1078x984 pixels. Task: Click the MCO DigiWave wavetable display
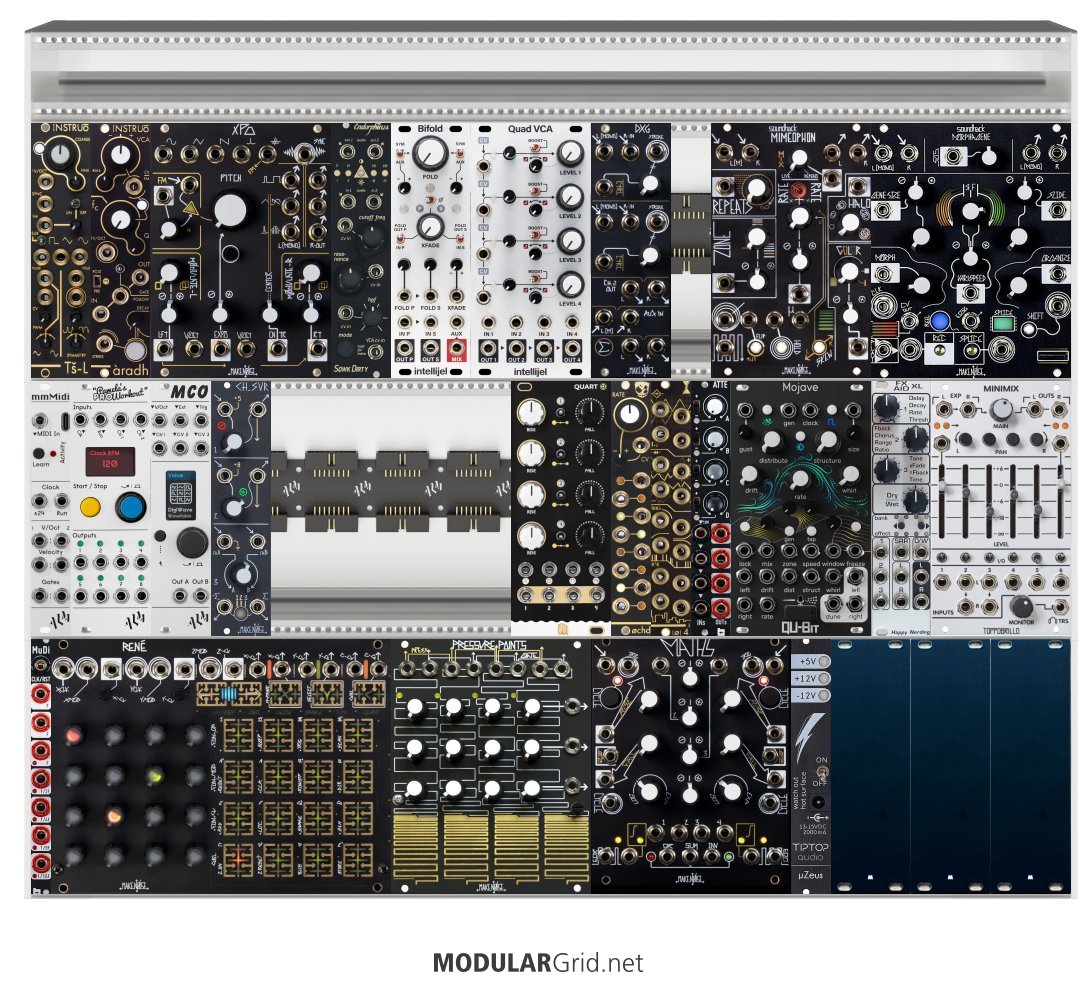[180, 495]
